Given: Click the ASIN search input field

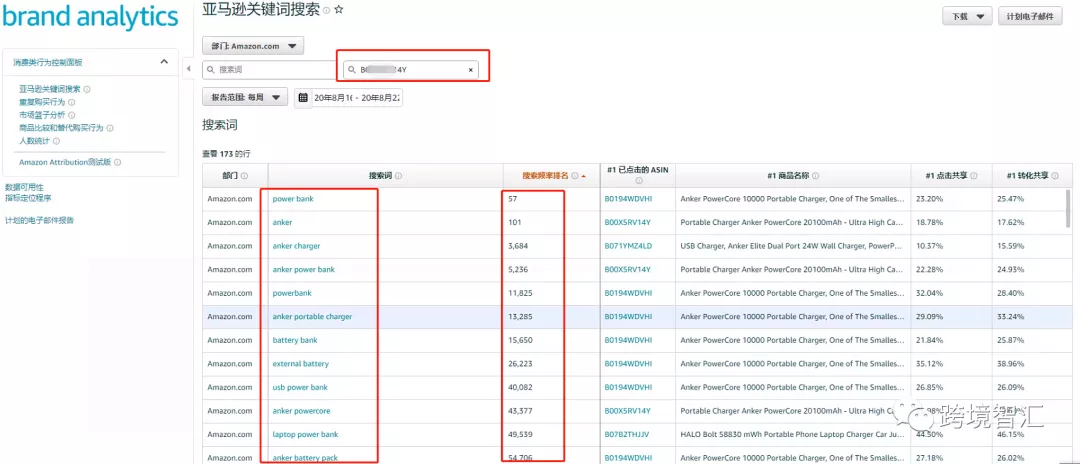Looking at the screenshot, I should (411, 70).
